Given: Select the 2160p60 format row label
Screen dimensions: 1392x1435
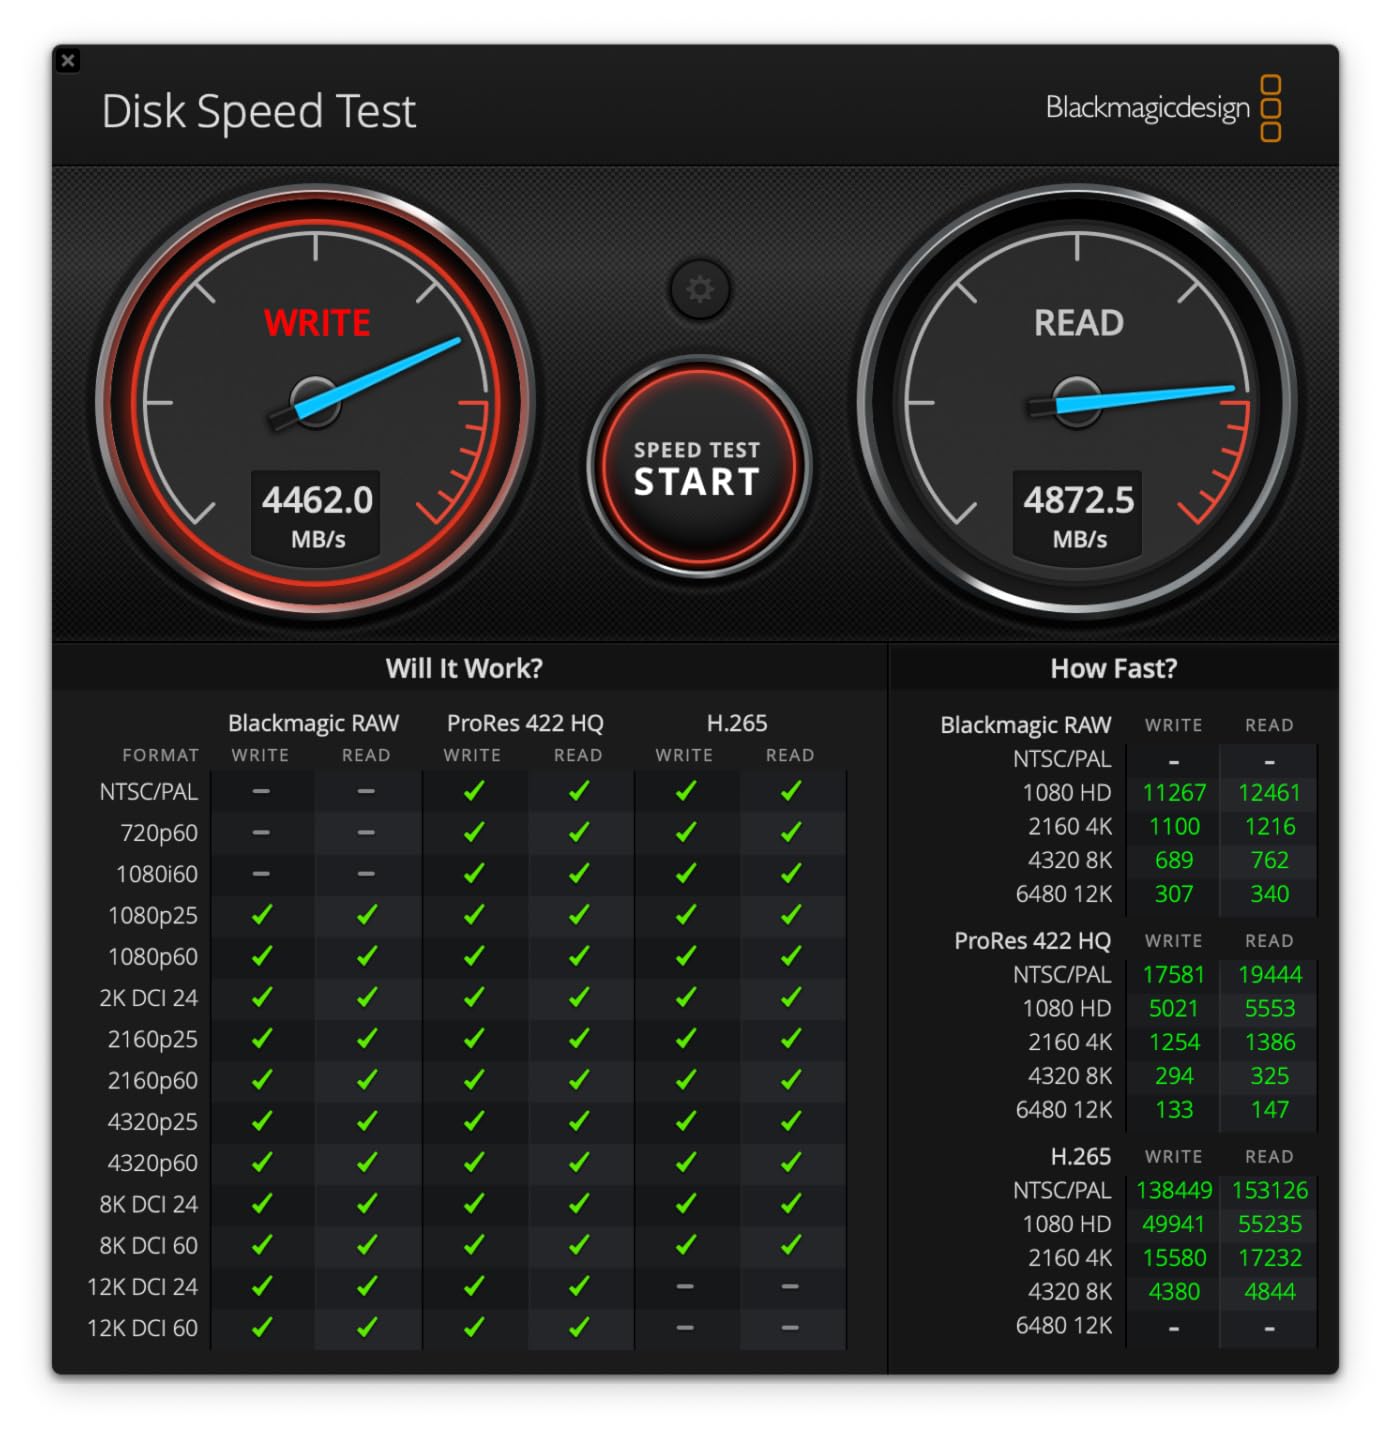Looking at the screenshot, I should pyautogui.click(x=153, y=1080).
